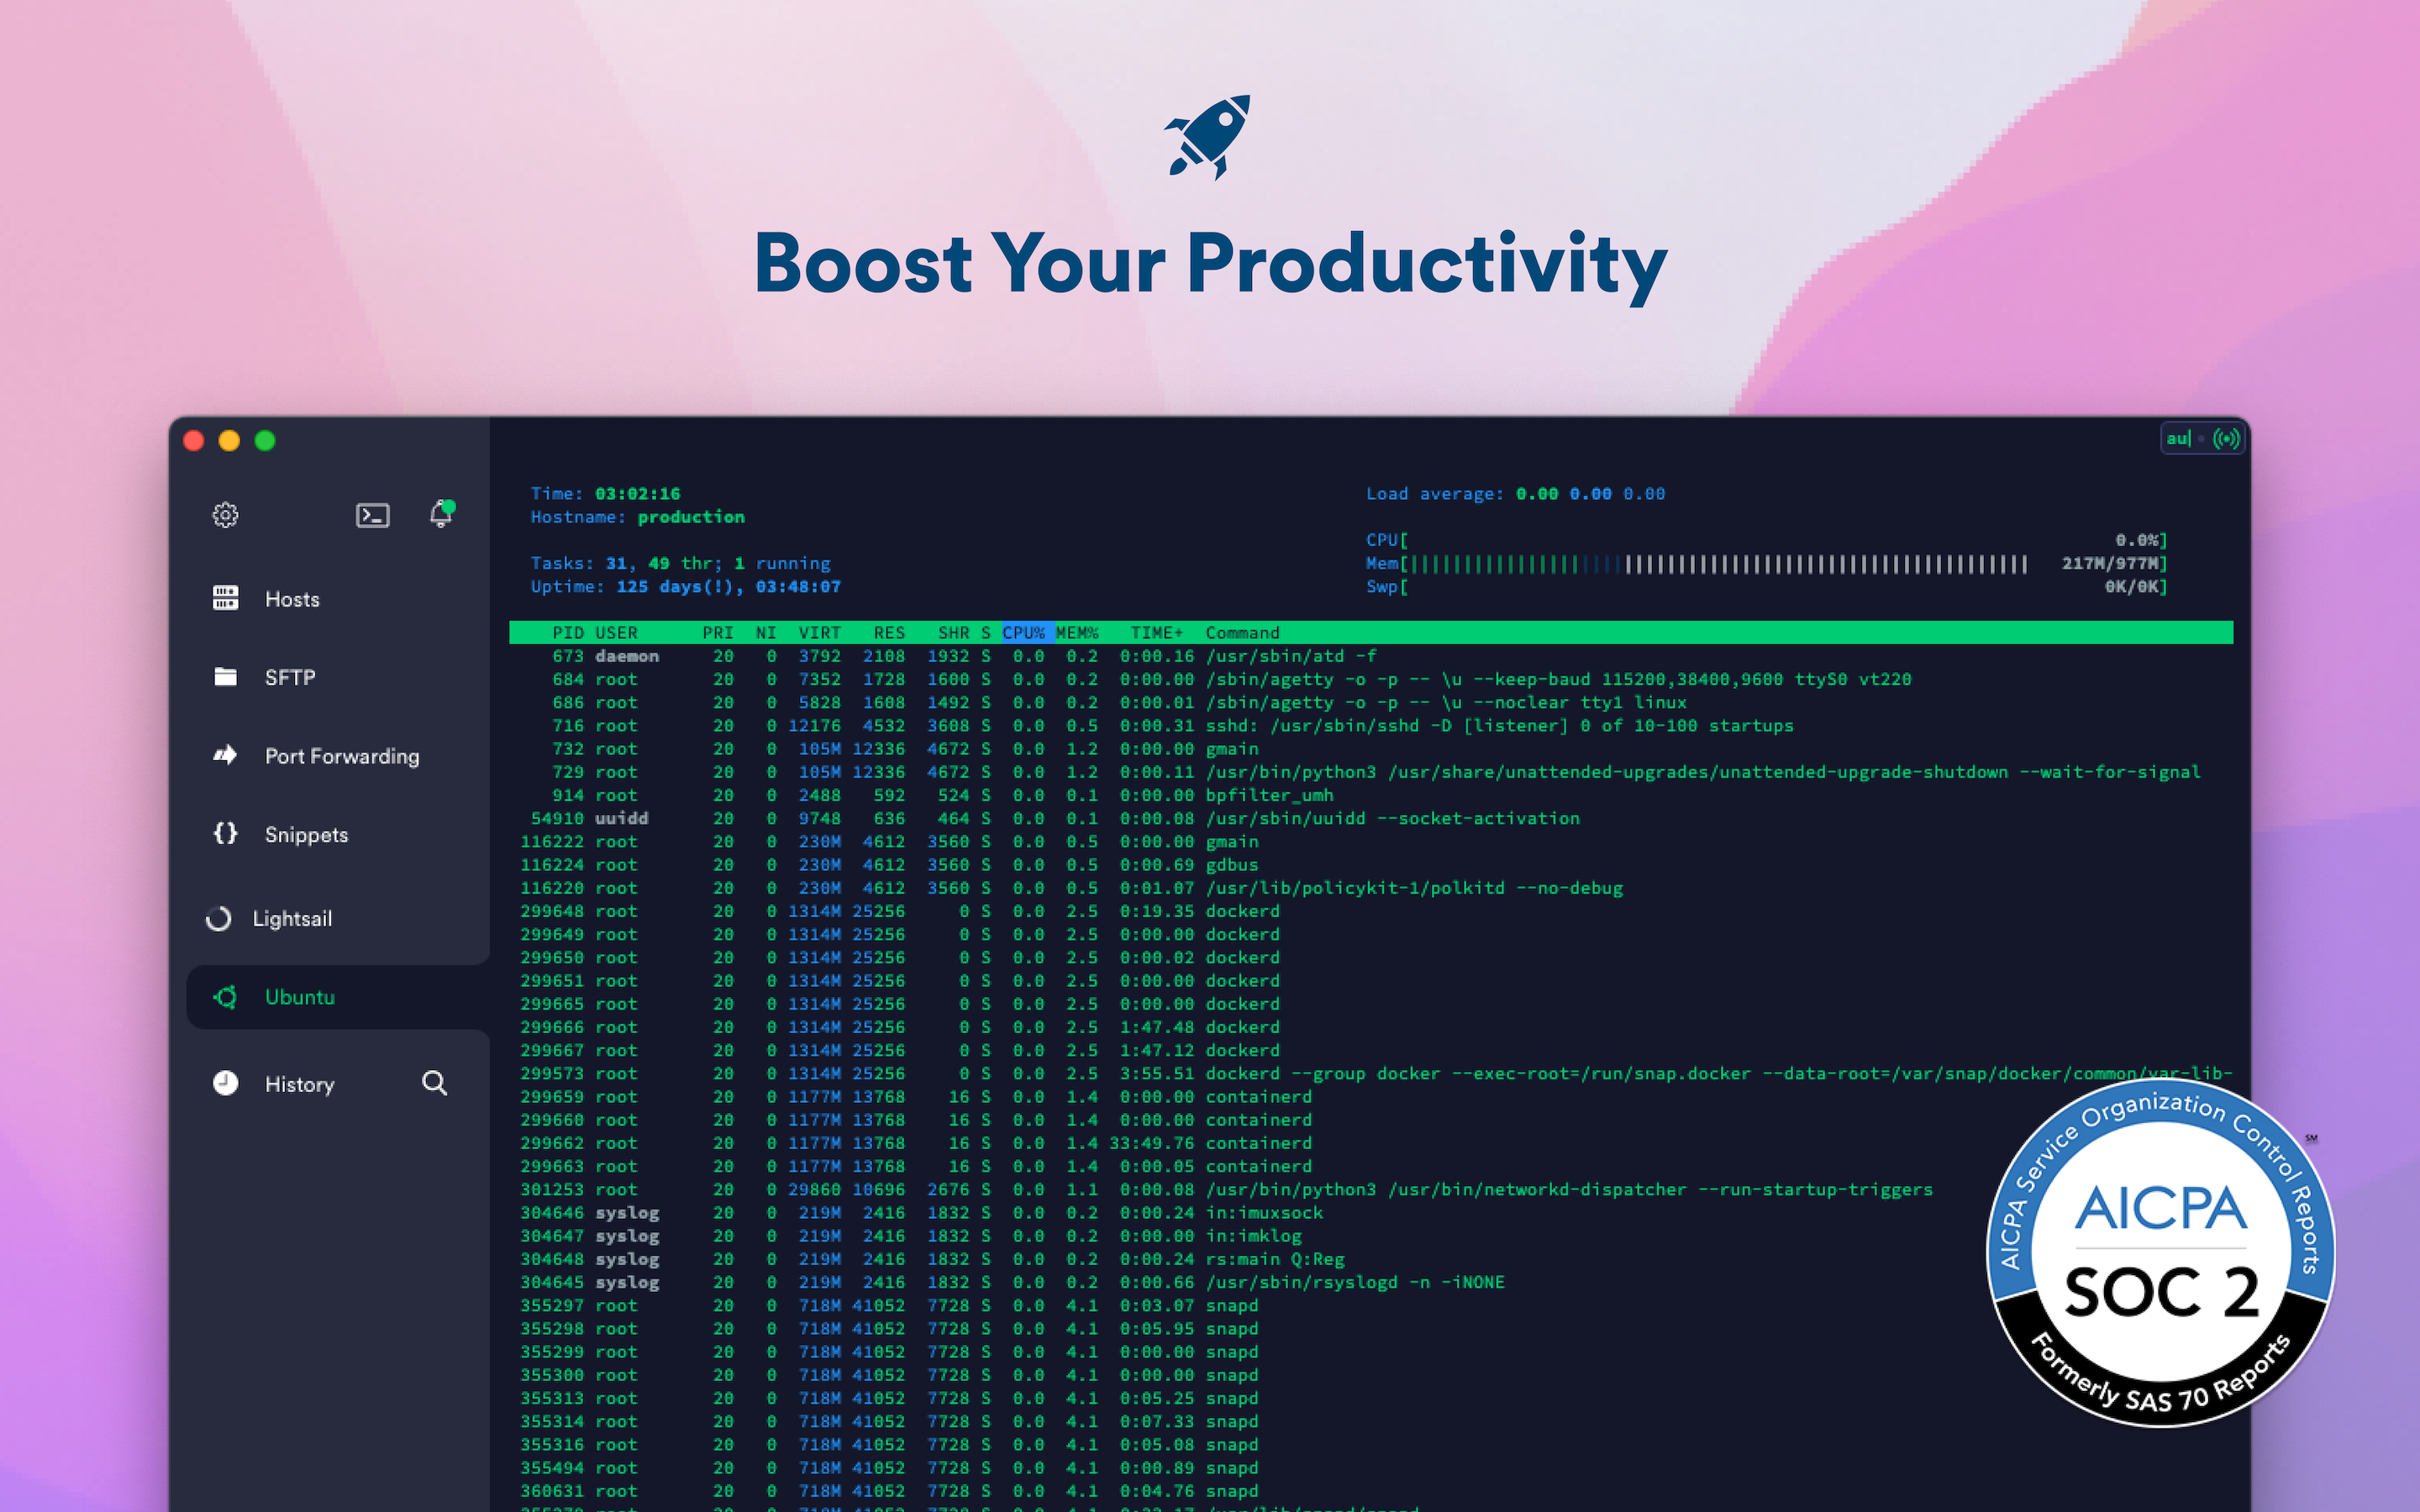
Task: Switch to the Ubuntu host session
Action: [x=300, y=997]
